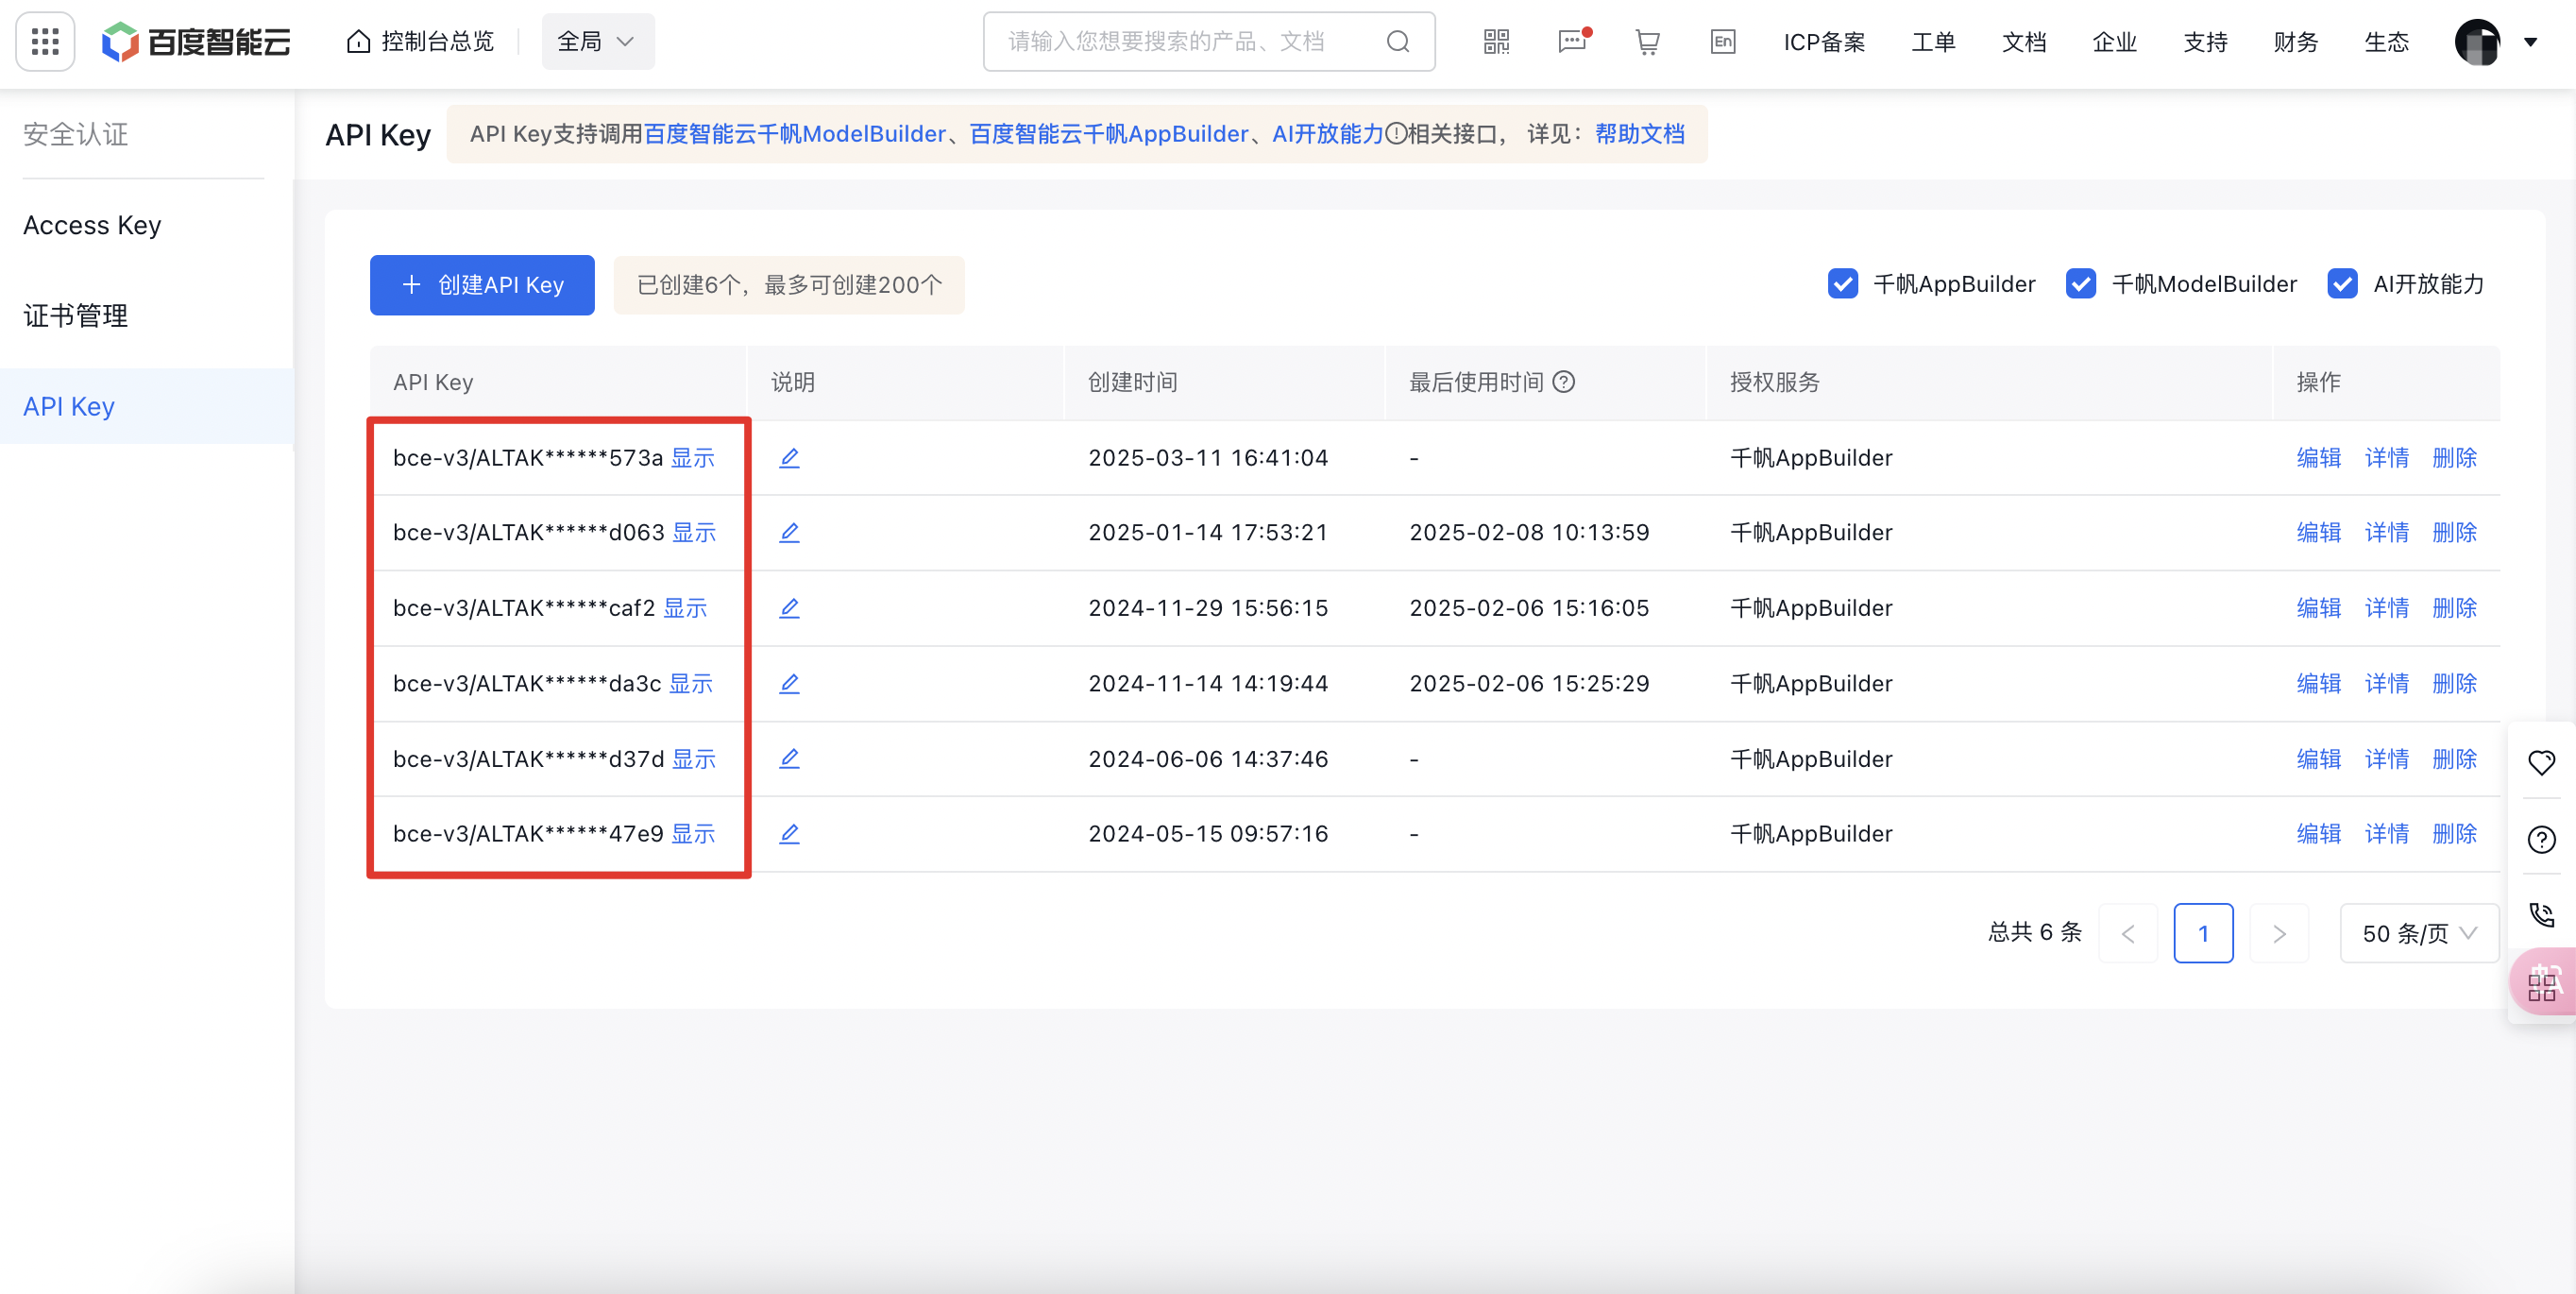Open the messages notification icon

click(x=1572, y=41)
